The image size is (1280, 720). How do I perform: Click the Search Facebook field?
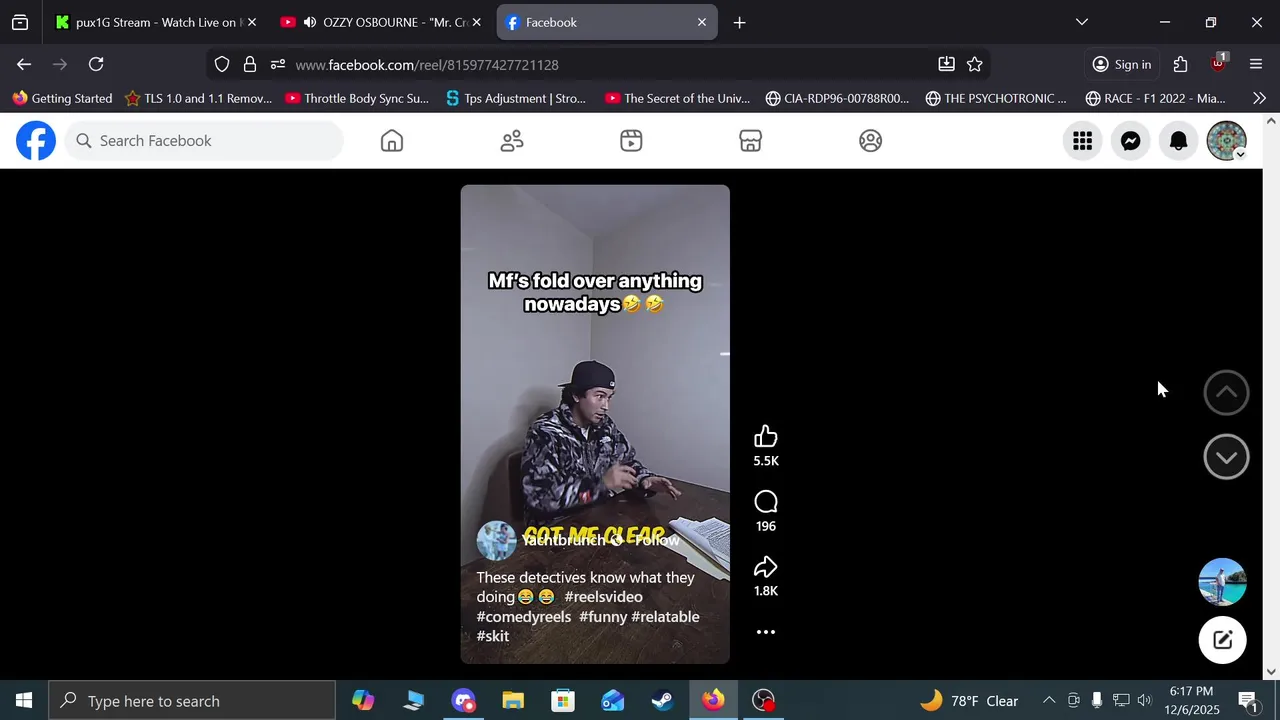coord(205,141)
